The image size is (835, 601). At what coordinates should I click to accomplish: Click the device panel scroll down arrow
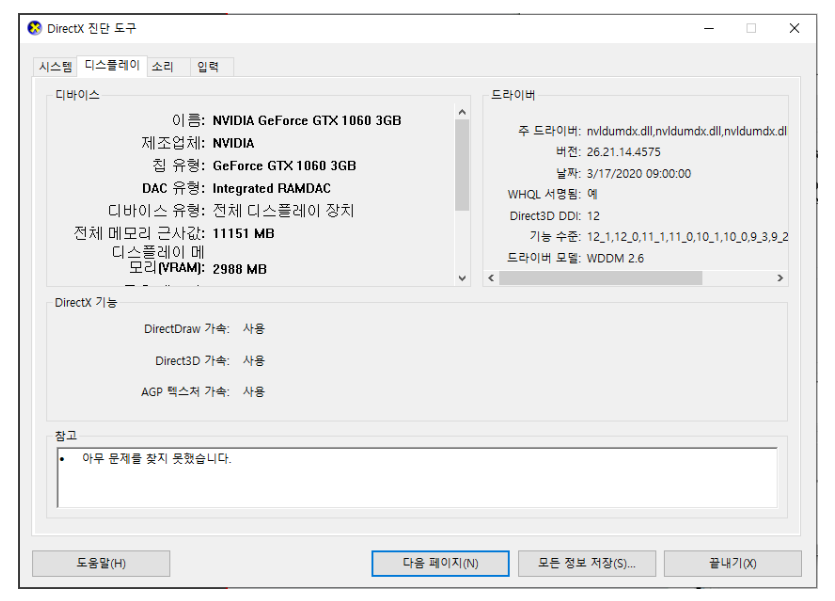tap(462, 278)
